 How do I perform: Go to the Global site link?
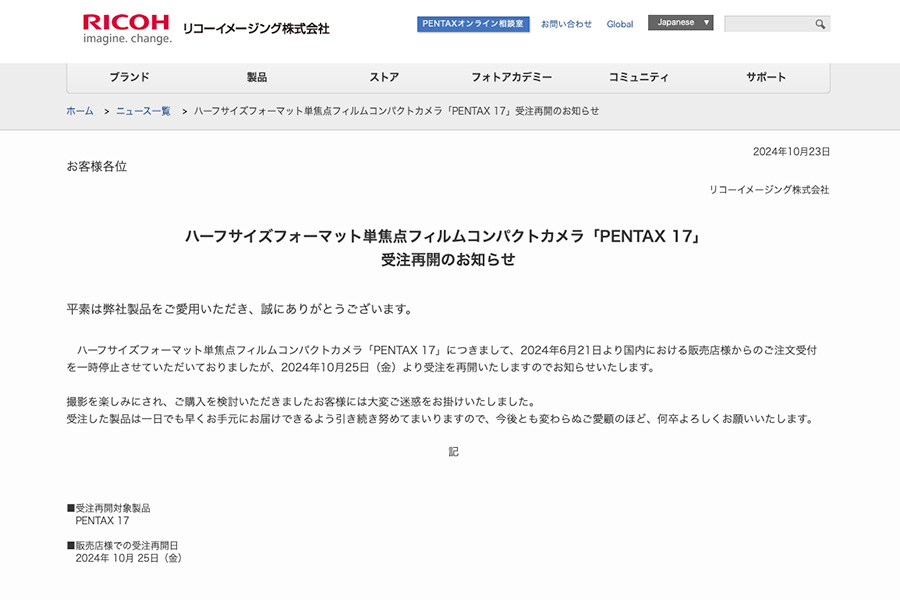coord(620,24)
